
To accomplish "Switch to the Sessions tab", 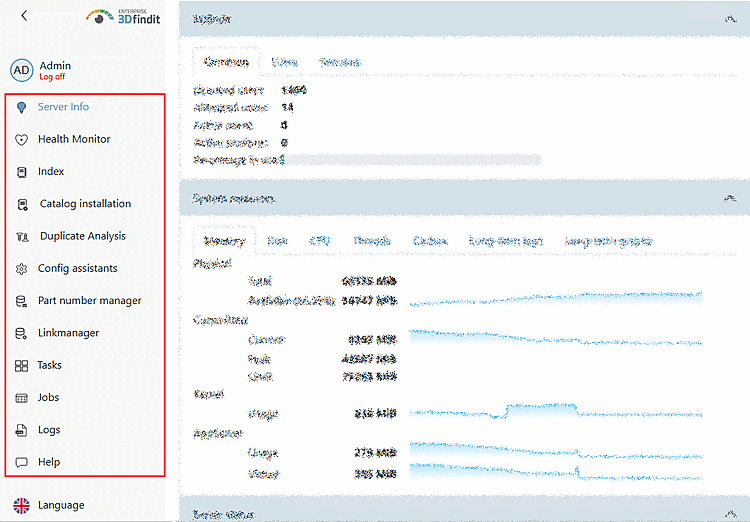I will click(340, 62).
